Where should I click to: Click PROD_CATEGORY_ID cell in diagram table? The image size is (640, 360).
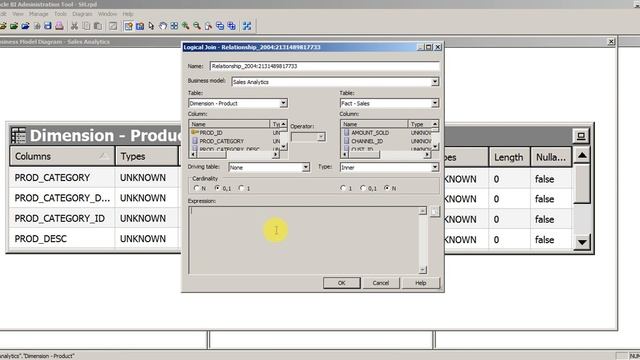pyautogui.click(x=60, y=218)
